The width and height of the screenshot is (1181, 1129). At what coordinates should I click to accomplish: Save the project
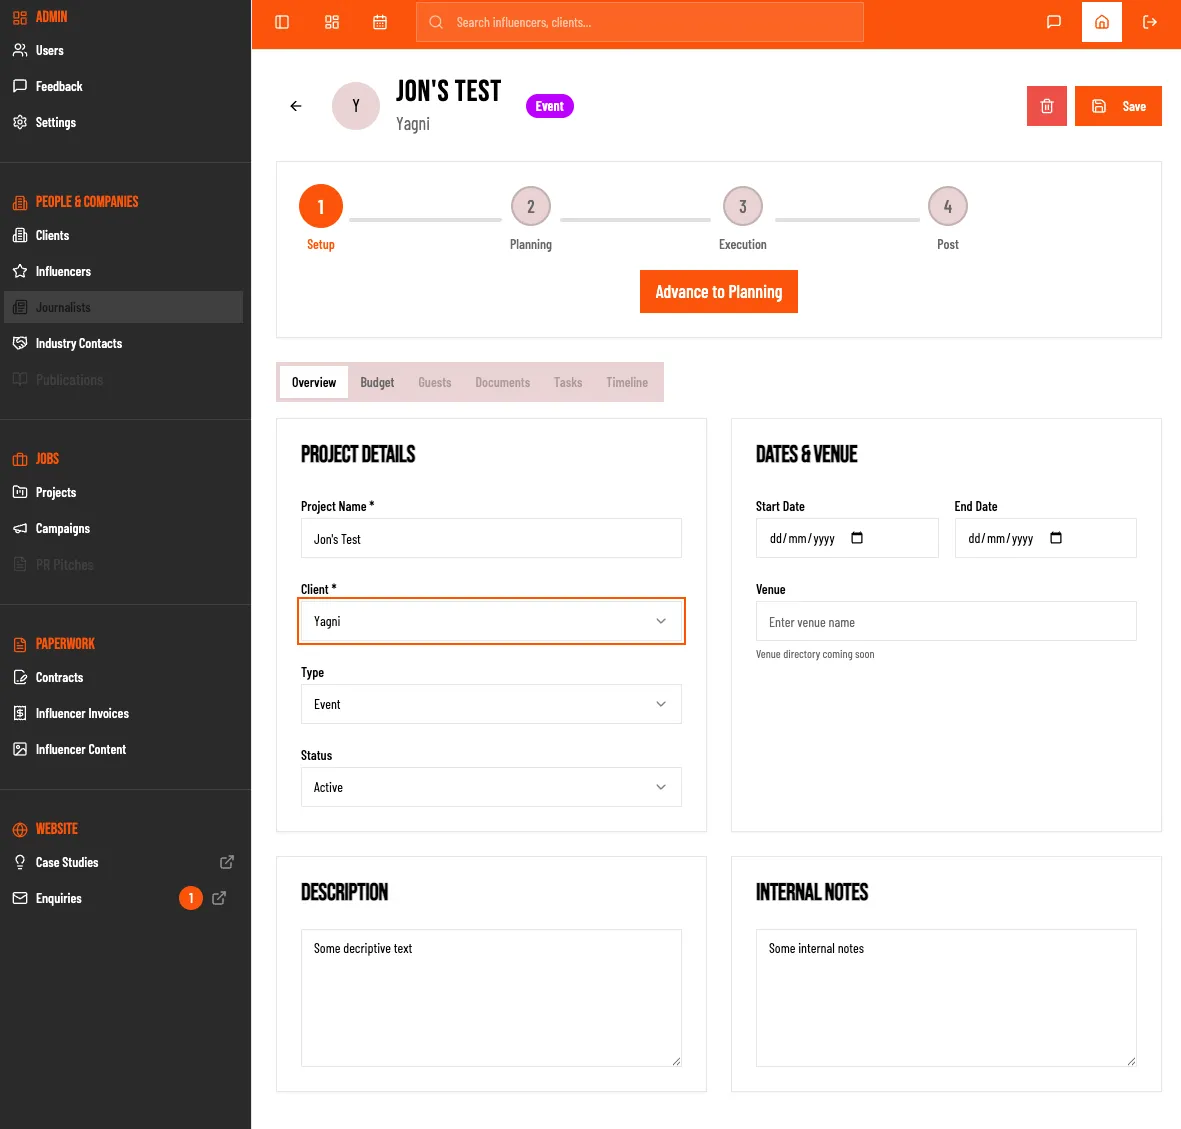coord(1118,105)
